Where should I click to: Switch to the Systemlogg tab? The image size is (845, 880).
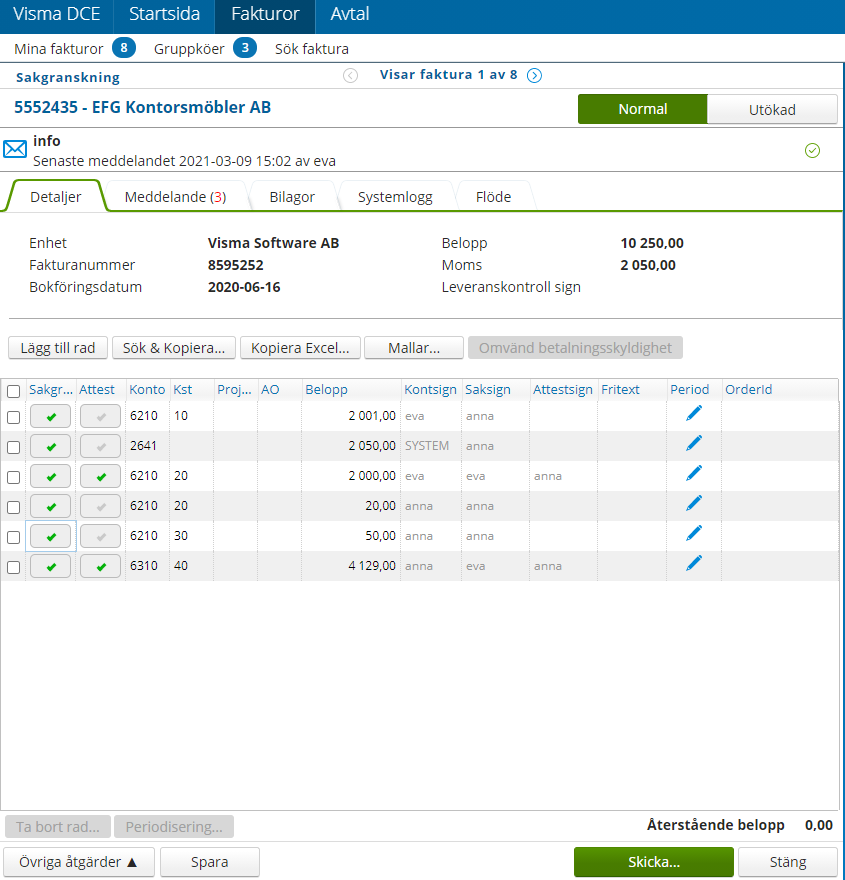pos(395,197)
